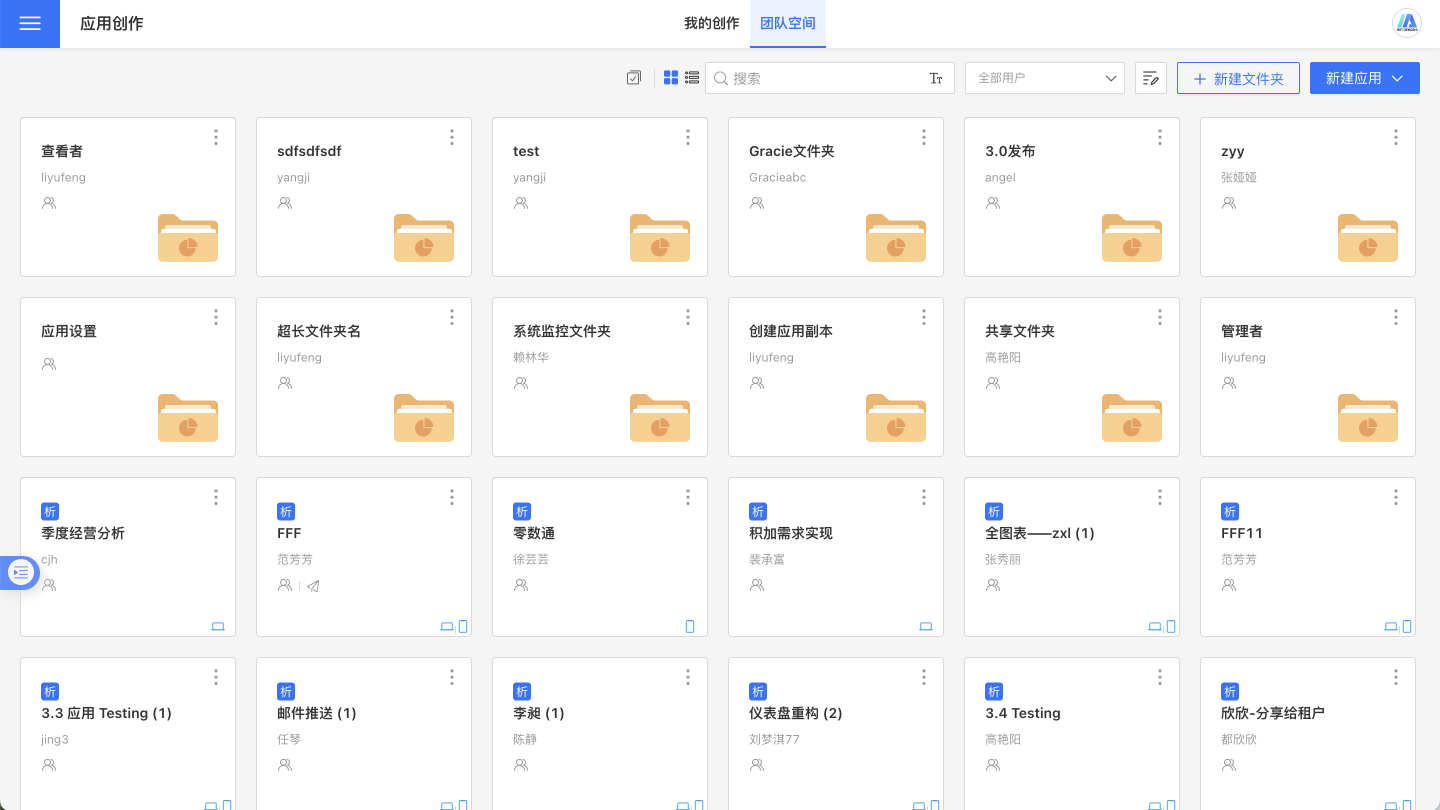Viewport: 1440px width, 810px height.
Task: Open Gracie文件夹 folder icon
Action: coord(895,238)
